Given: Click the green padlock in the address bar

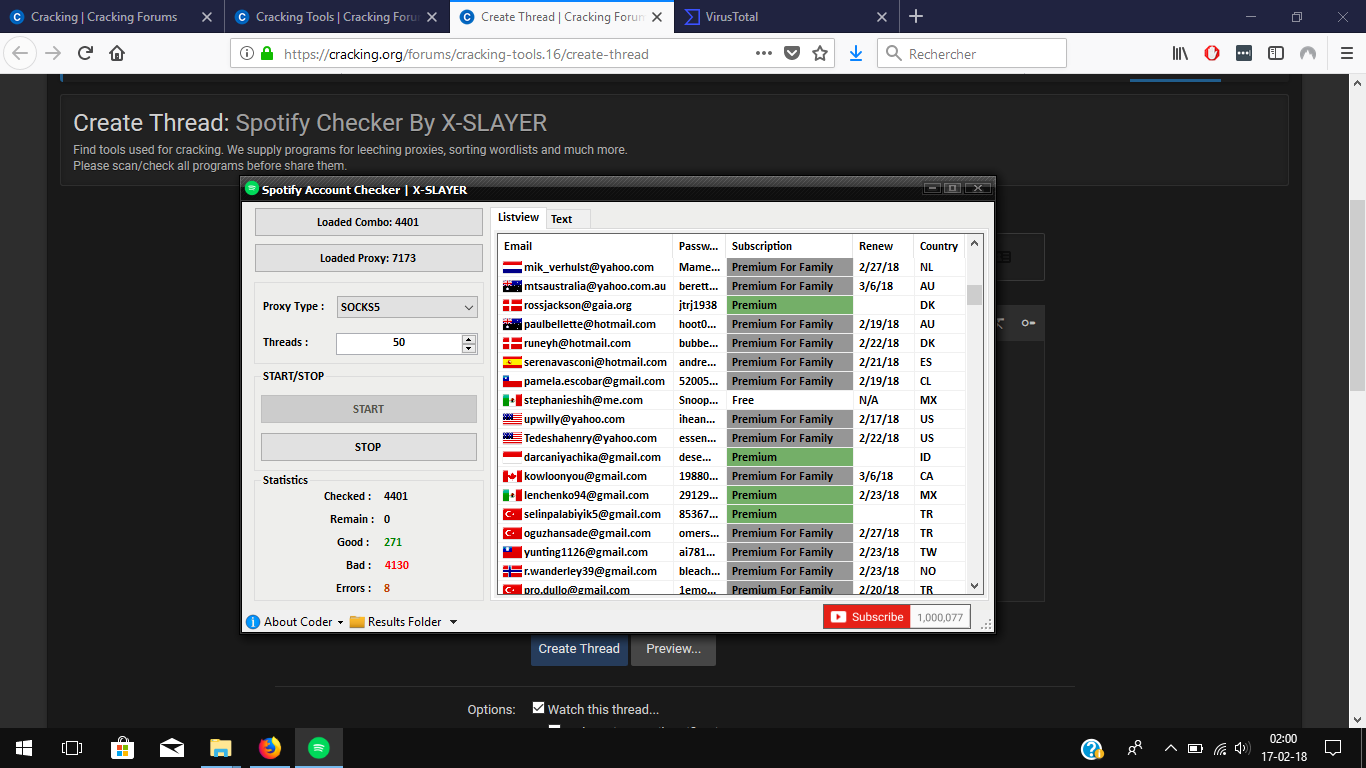Looking at the screenshot, I should (267, 54).
